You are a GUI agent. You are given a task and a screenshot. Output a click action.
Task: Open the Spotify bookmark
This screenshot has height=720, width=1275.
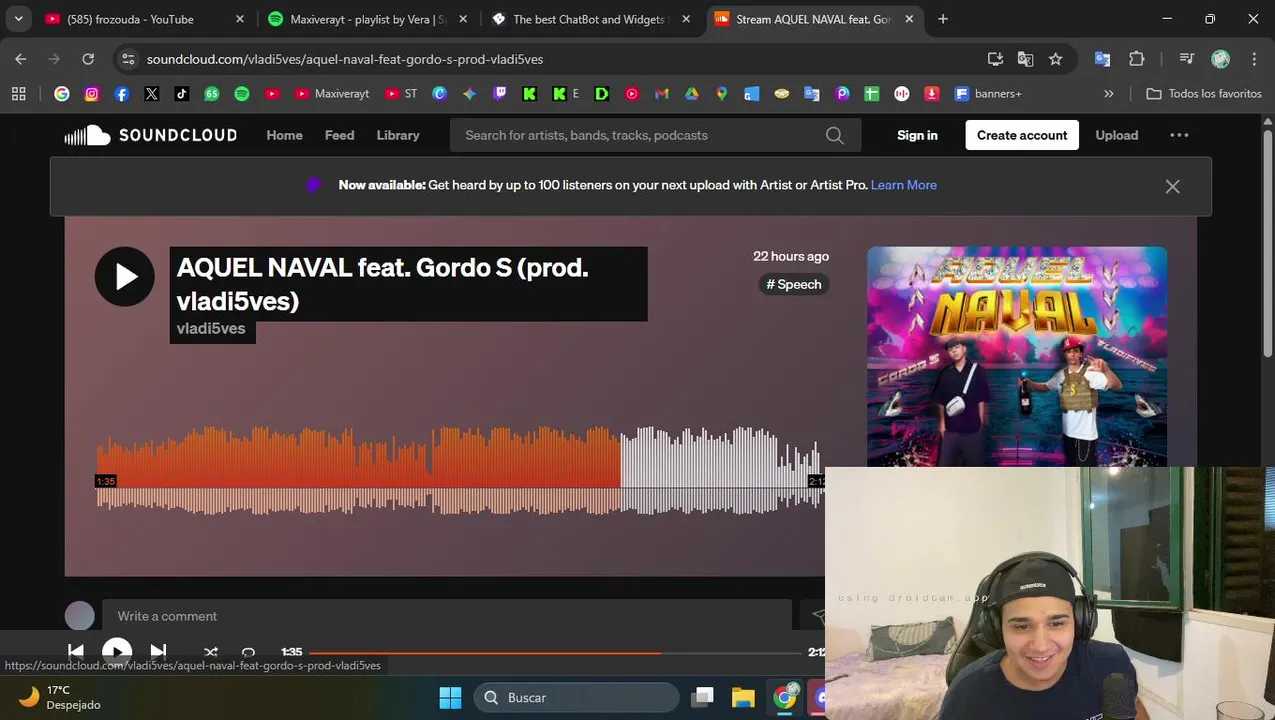click(242, 93)
